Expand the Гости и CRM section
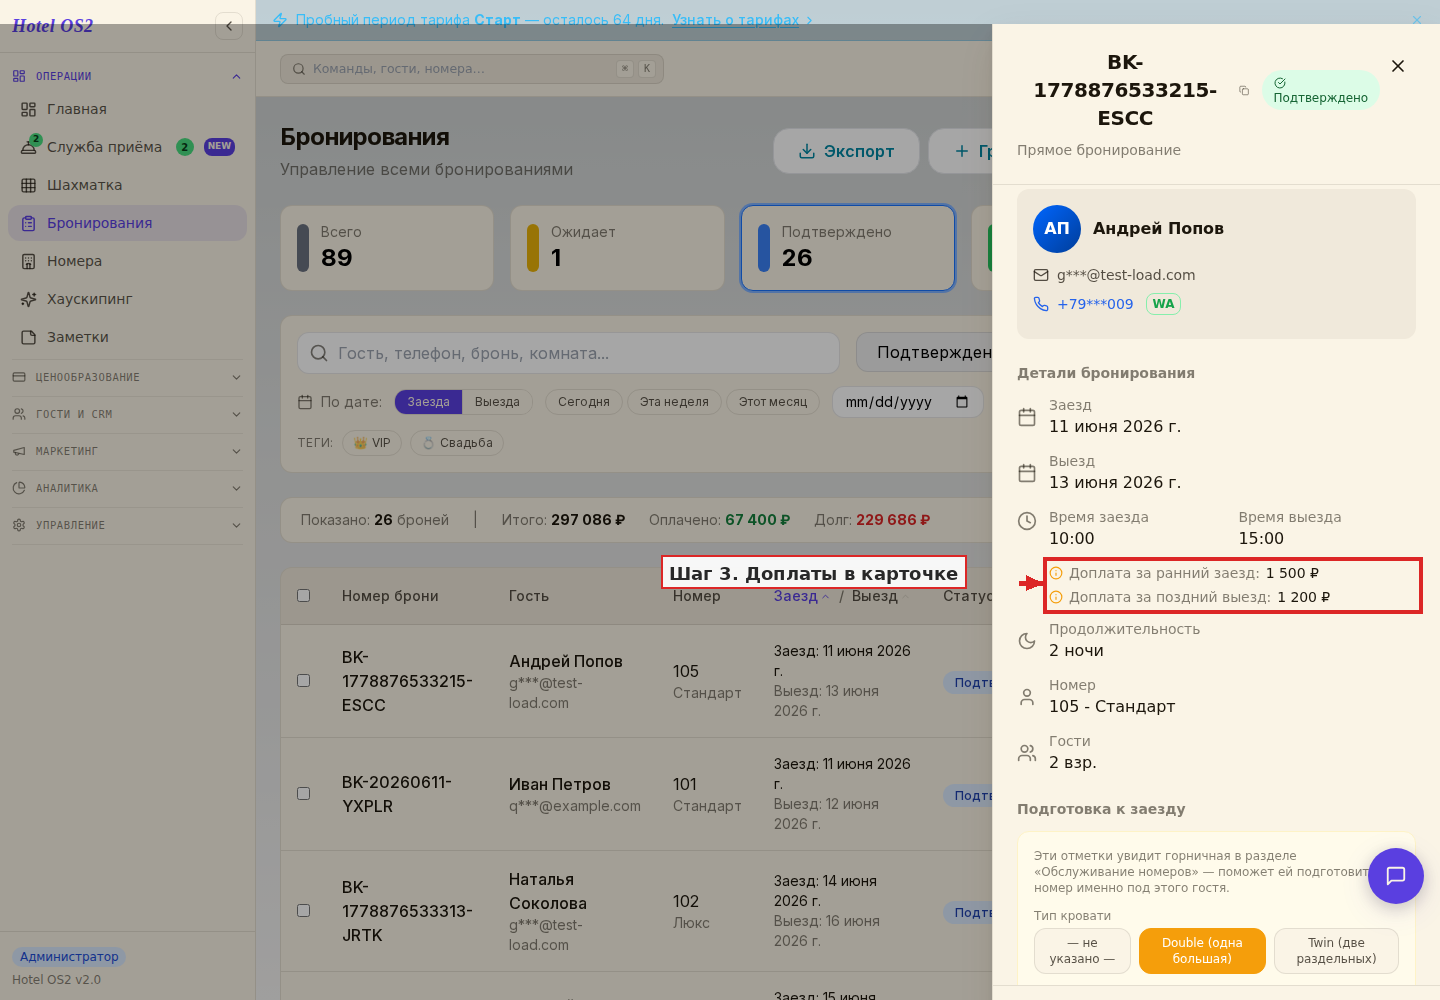Viewport: 1440px width, 1000px height. coord(127,414)
